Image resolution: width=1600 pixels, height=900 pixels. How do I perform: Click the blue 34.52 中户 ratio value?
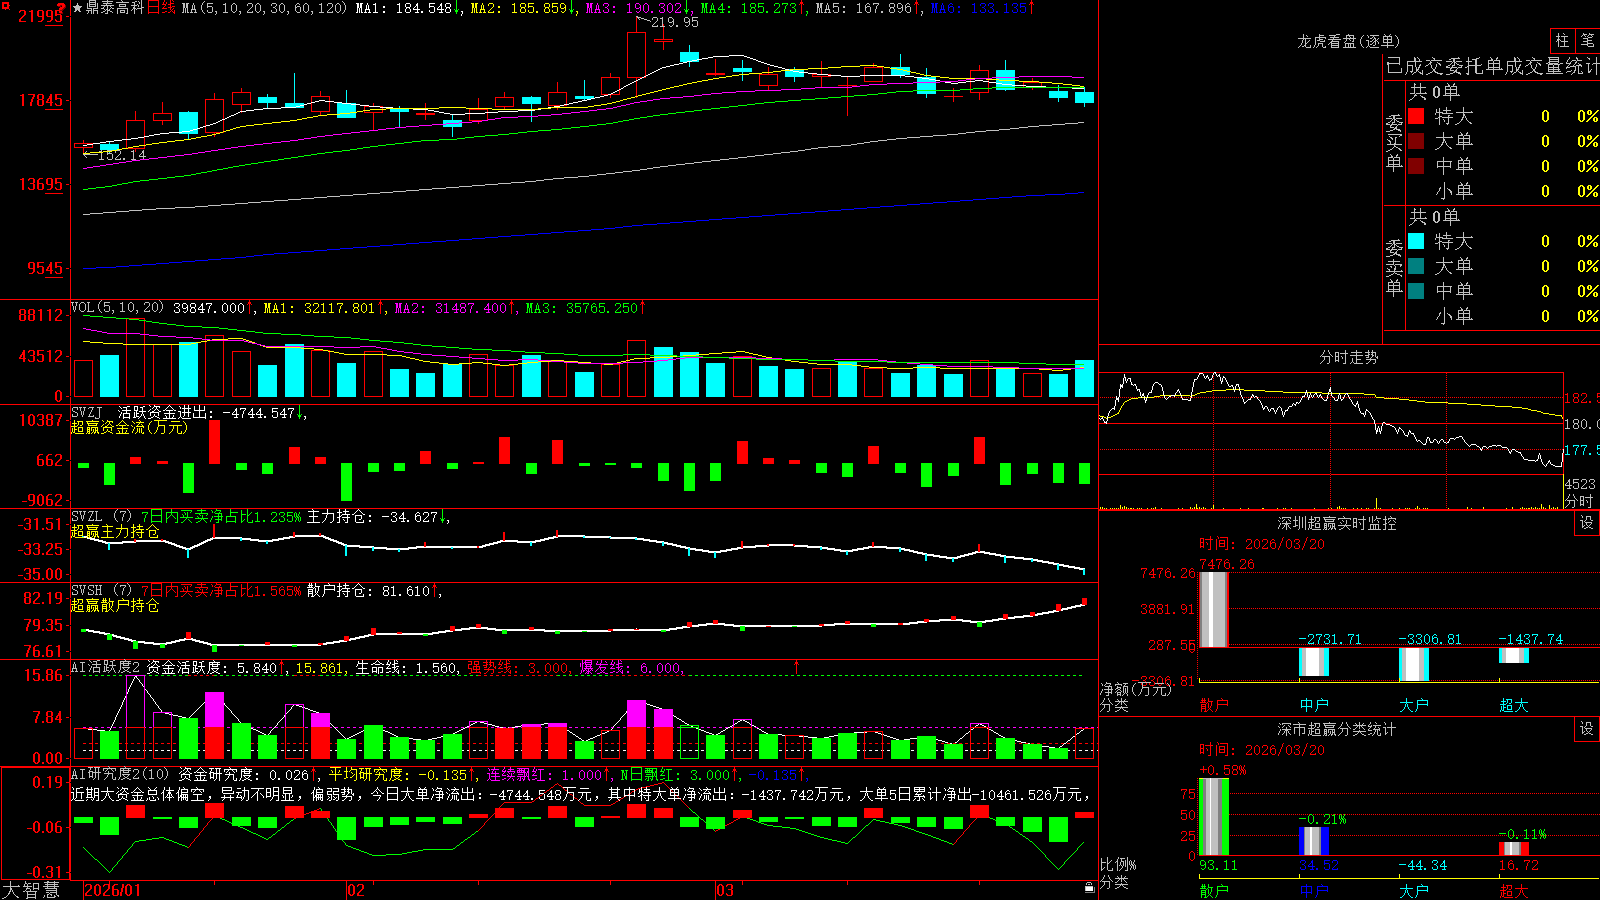pyautogui.click(x=1319, y=865)
